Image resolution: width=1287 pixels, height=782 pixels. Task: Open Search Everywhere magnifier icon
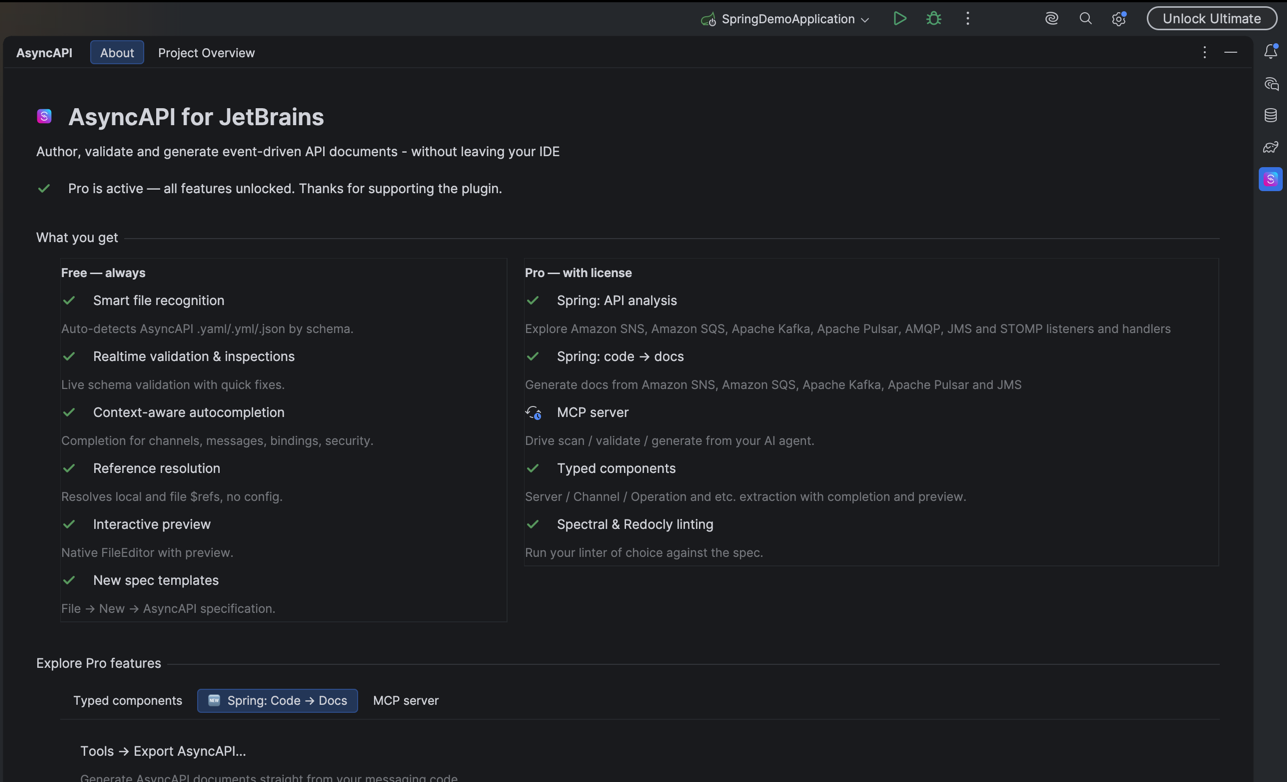click(x=1086, y=18)
